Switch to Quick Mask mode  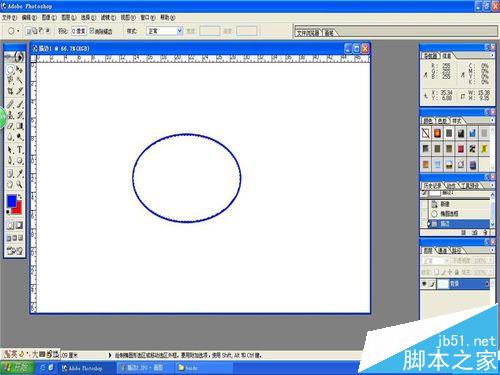(x=19, y=225)
